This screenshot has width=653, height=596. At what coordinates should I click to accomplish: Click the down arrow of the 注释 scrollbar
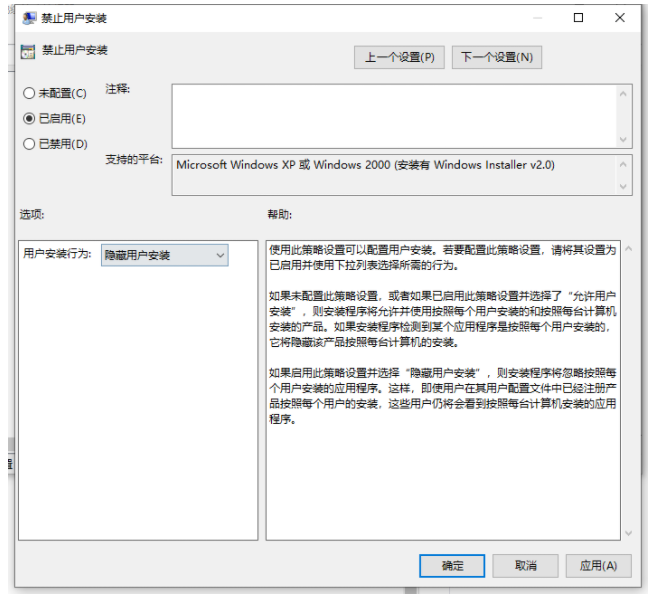[x=624, y=140]
